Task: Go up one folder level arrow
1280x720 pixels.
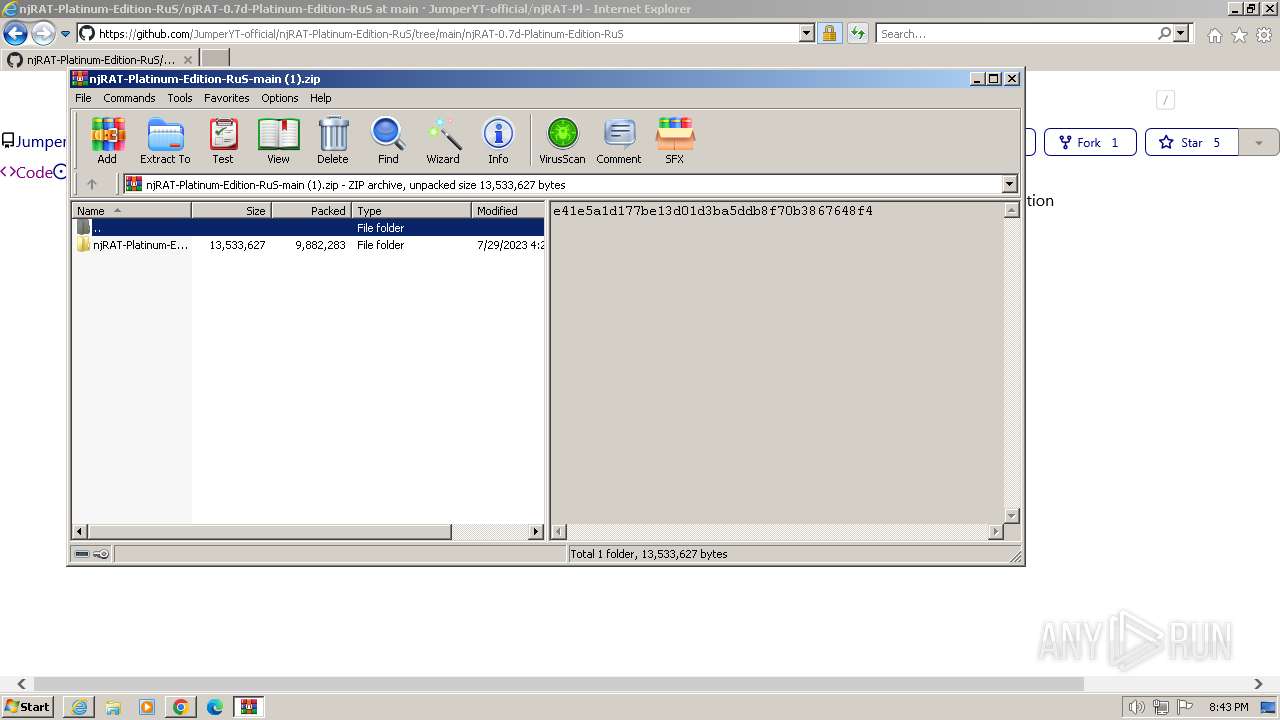Action: (x=92, y=184)
